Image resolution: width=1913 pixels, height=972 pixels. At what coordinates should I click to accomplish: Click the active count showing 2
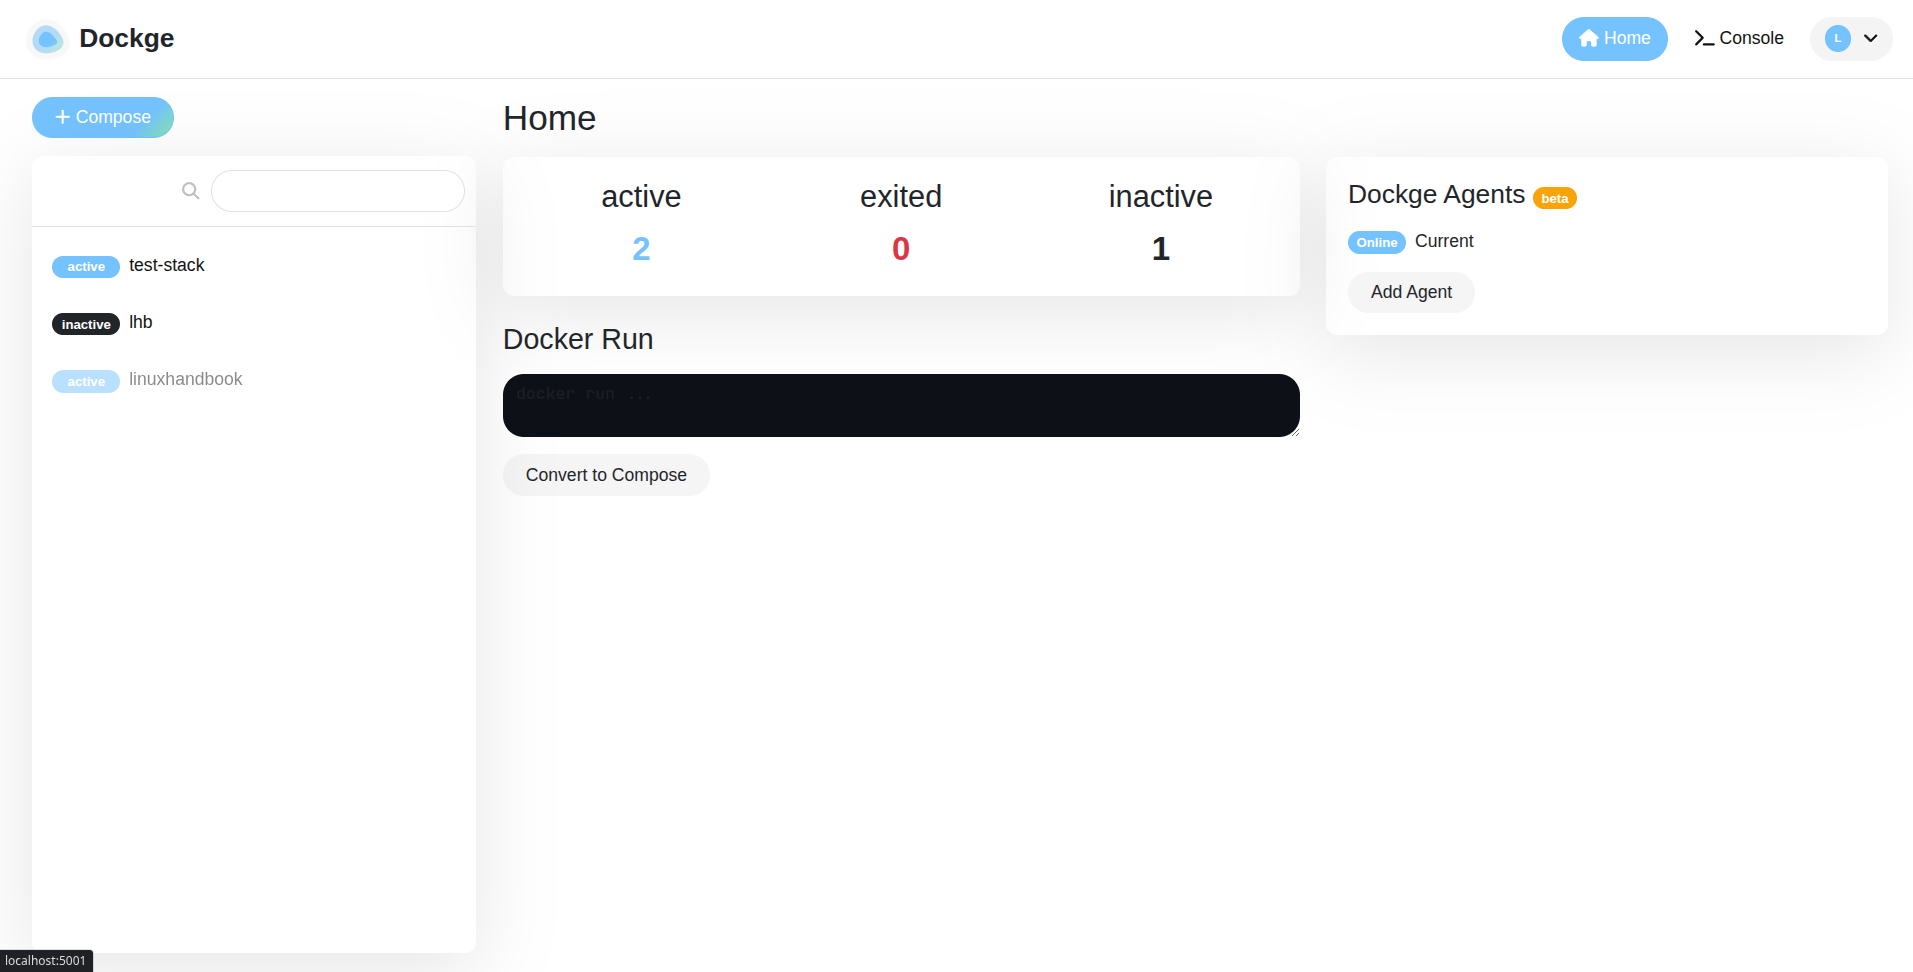640,248
